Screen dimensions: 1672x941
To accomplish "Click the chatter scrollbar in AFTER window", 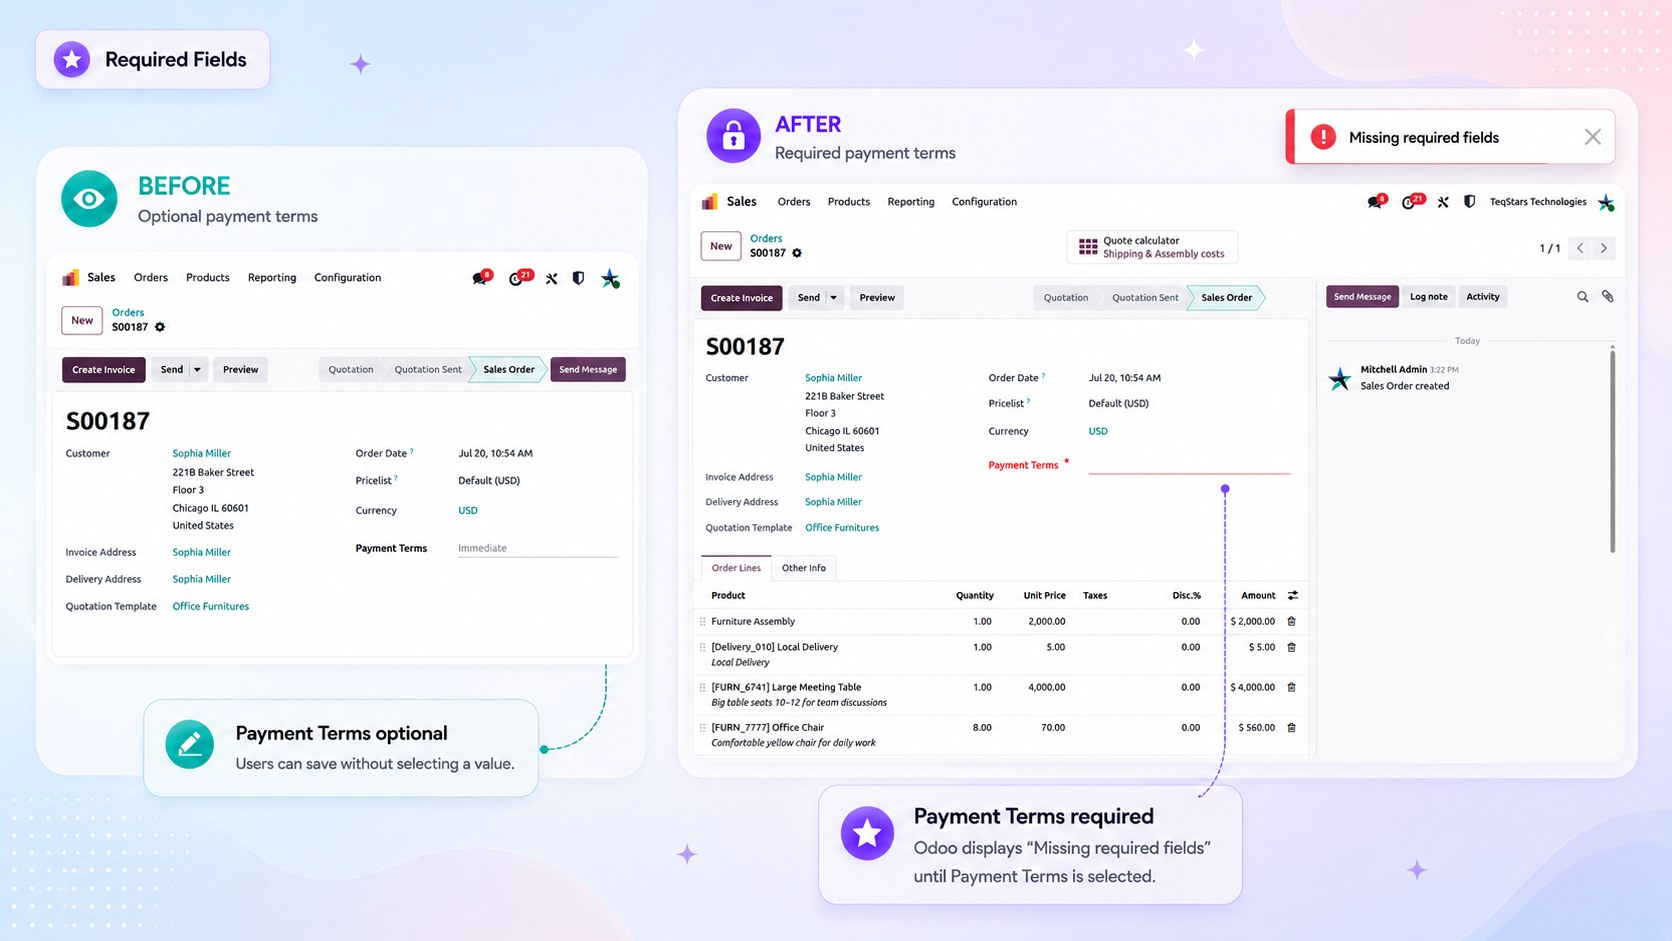I will pyautogui.click(x=1612, y=449).
